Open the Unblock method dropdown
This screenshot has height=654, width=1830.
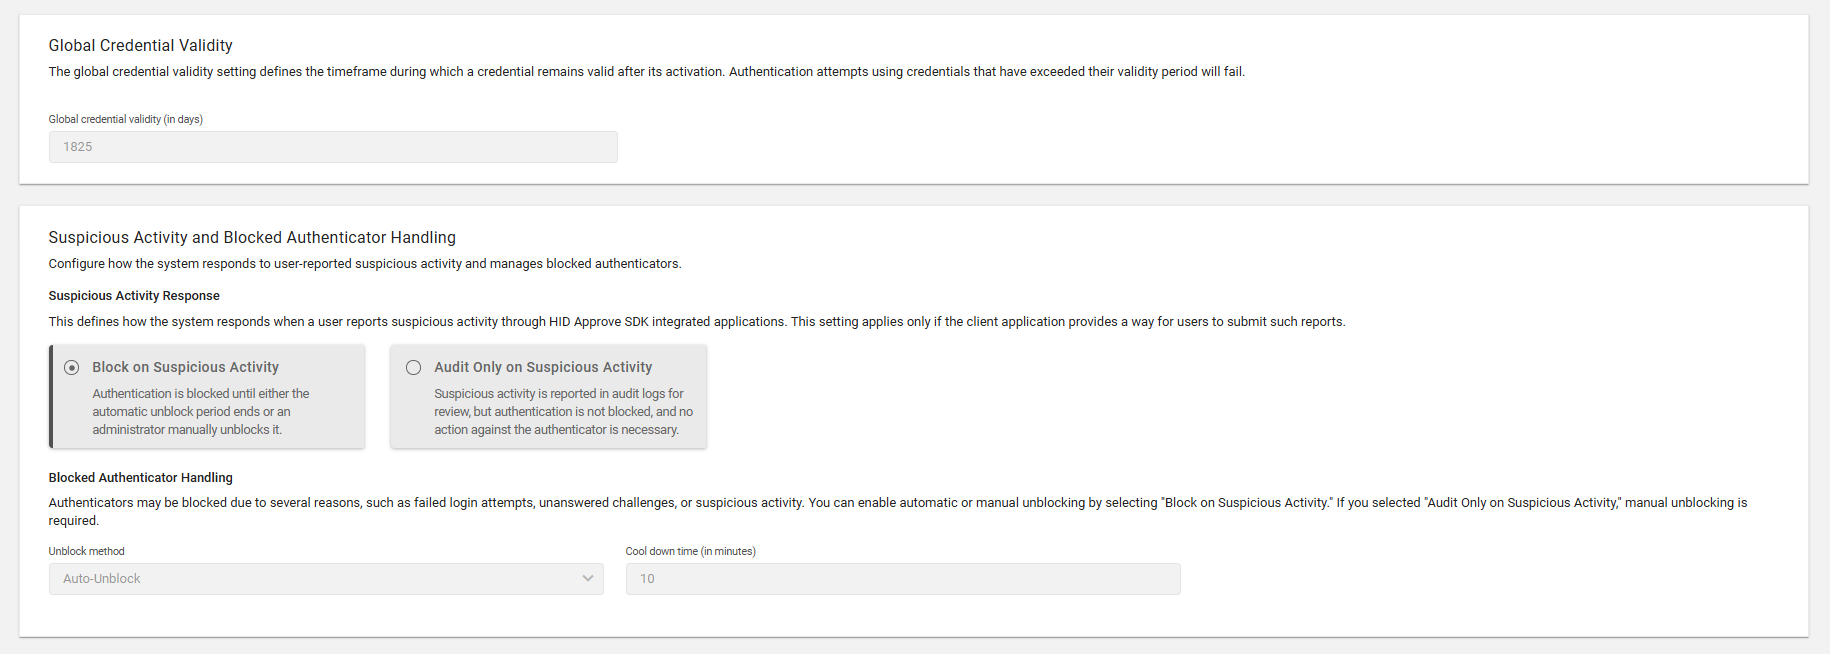click(326, 579)
